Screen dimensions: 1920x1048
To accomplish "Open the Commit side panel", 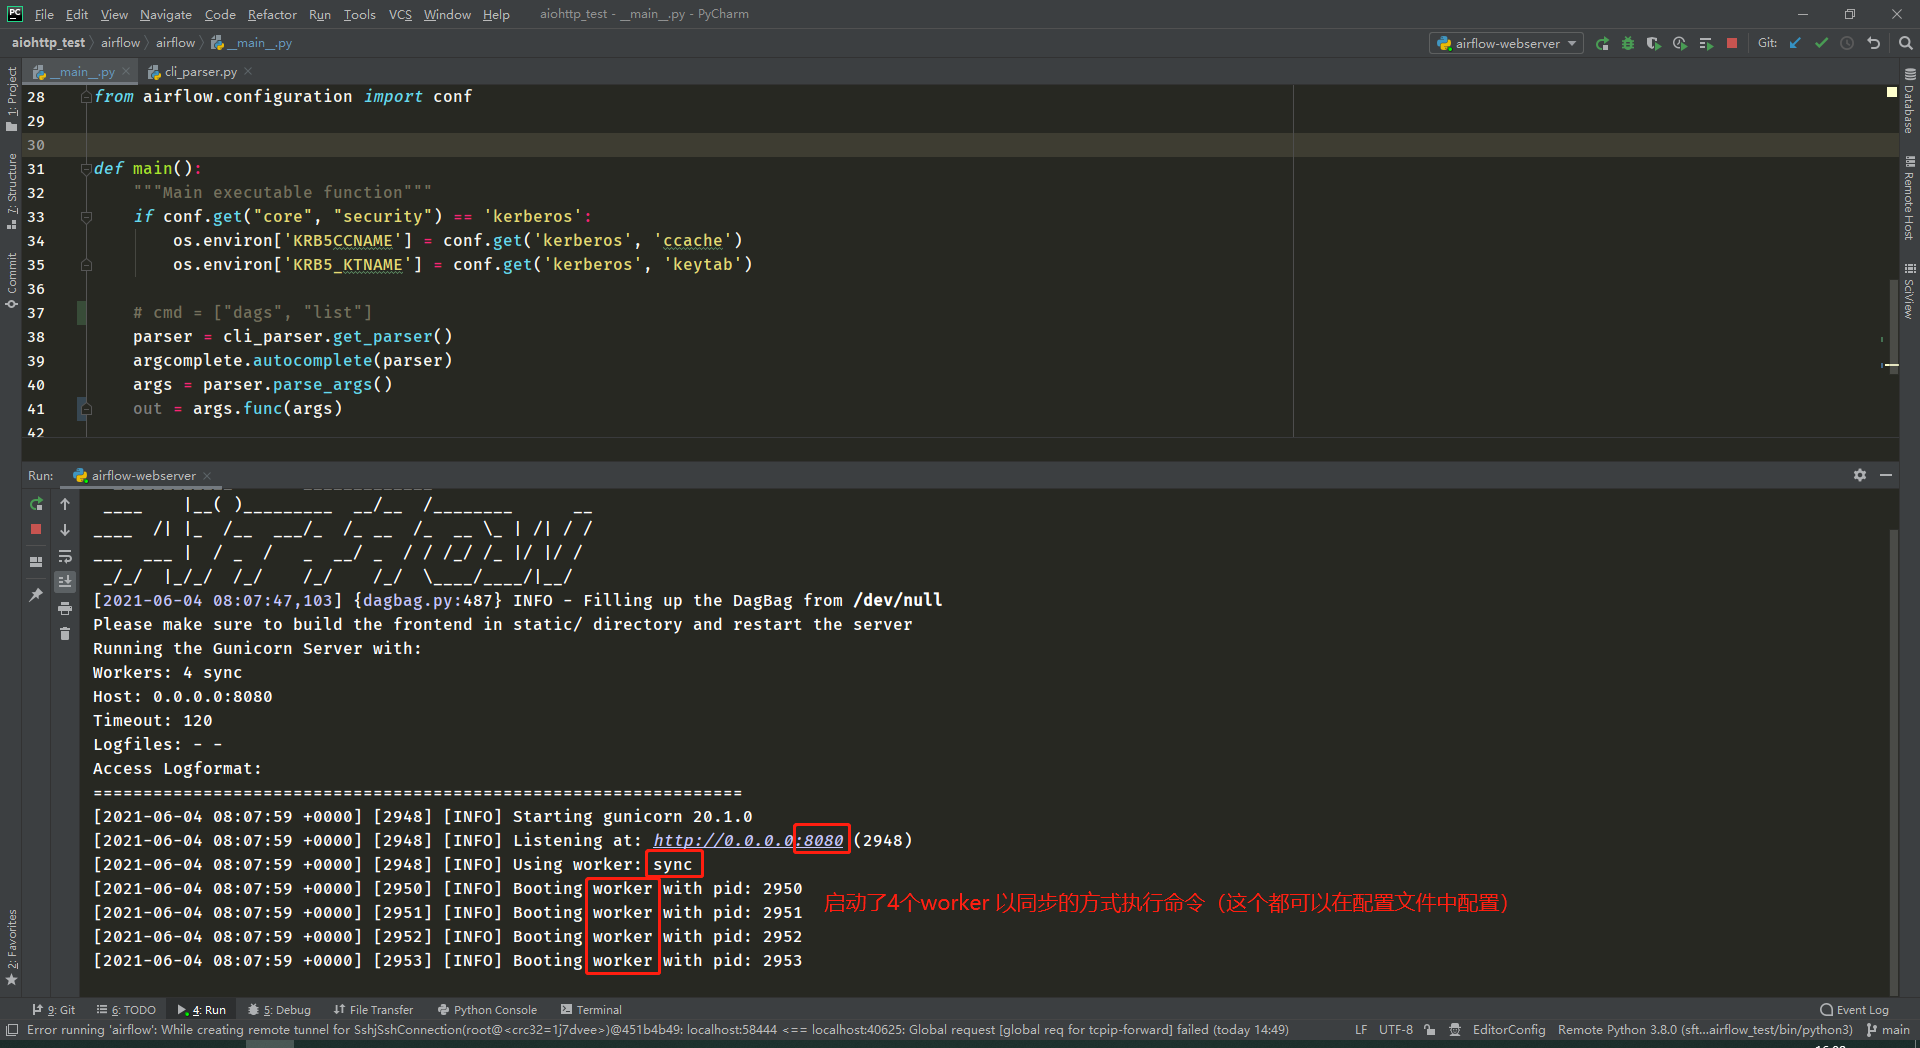I will coord(12,280).
